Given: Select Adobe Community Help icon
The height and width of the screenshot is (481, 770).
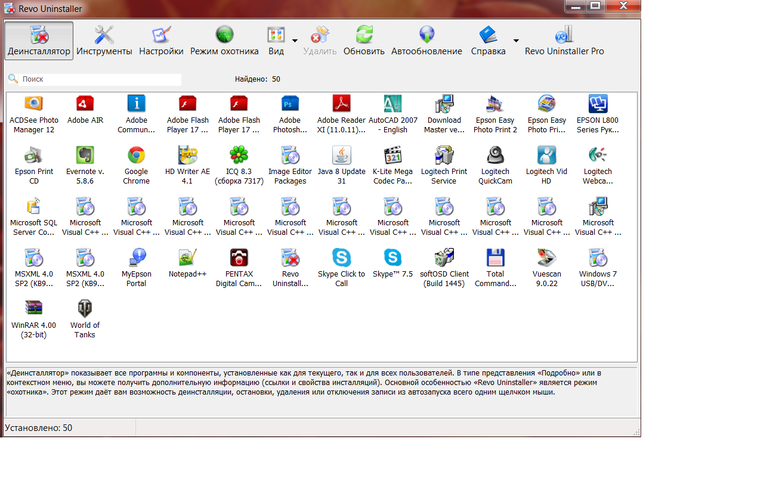Looking at the screenshot, I should [x=136, y=114].
